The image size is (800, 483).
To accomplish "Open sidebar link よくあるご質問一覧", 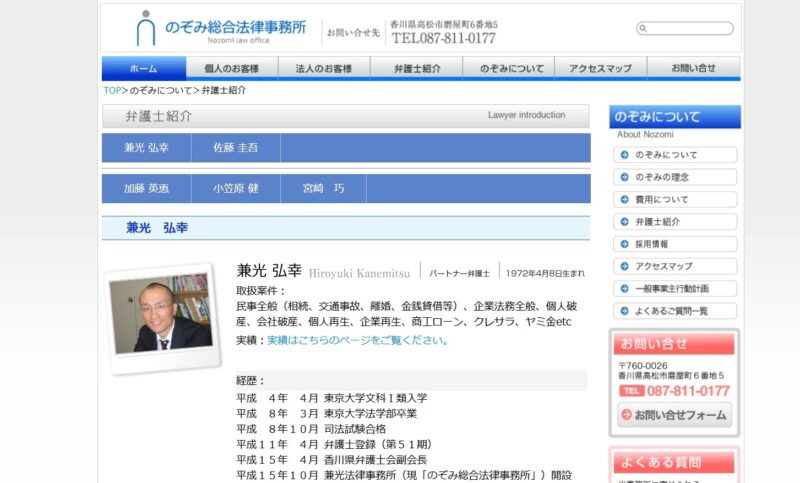I will [x=675, y=311].
